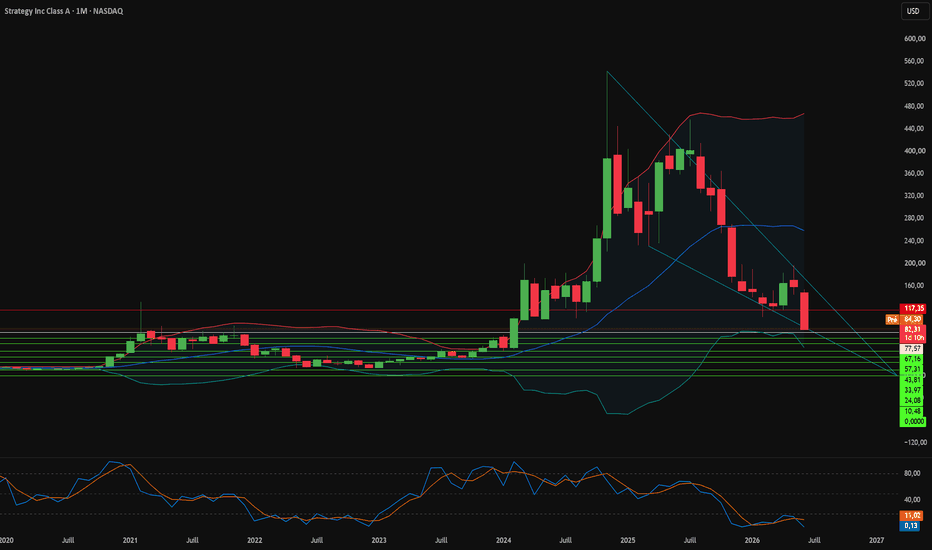932x550 pixels.
Task: Click the Strategy Inc Class A chart title
Action: (64, 11)
